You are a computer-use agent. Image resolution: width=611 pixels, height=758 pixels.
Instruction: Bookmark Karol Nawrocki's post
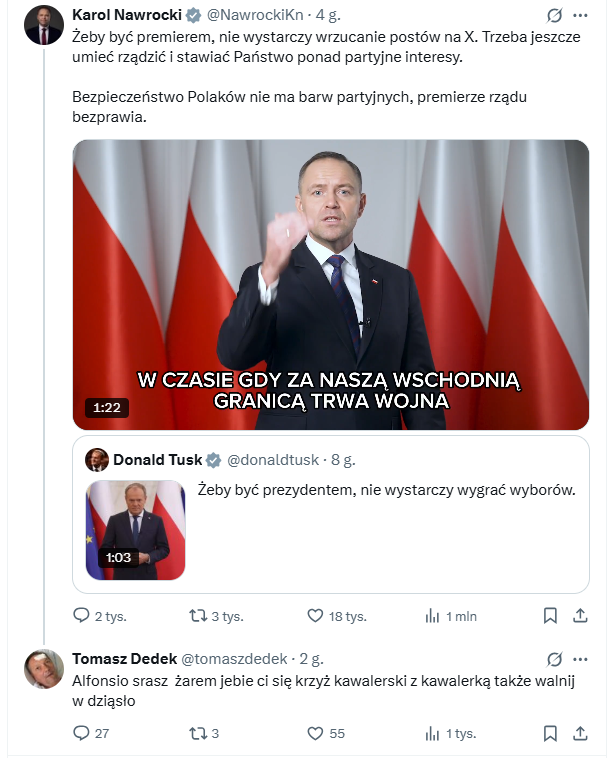click(x=550, y=616)
